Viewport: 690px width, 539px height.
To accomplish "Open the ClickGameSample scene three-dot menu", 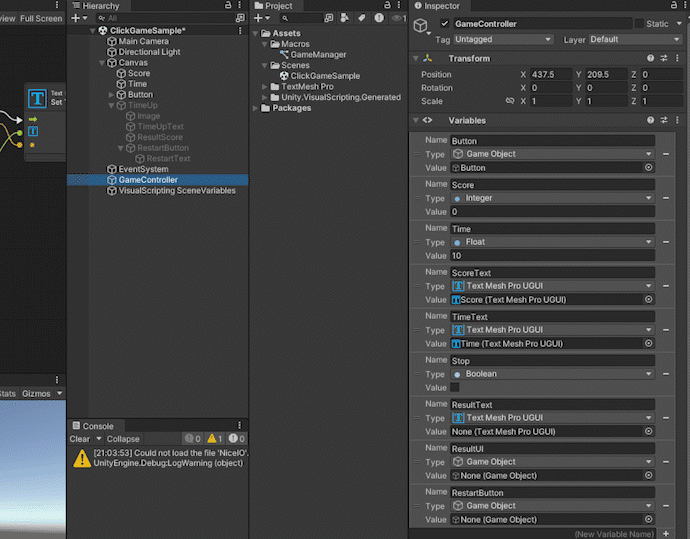I will (x=240, y=30).
